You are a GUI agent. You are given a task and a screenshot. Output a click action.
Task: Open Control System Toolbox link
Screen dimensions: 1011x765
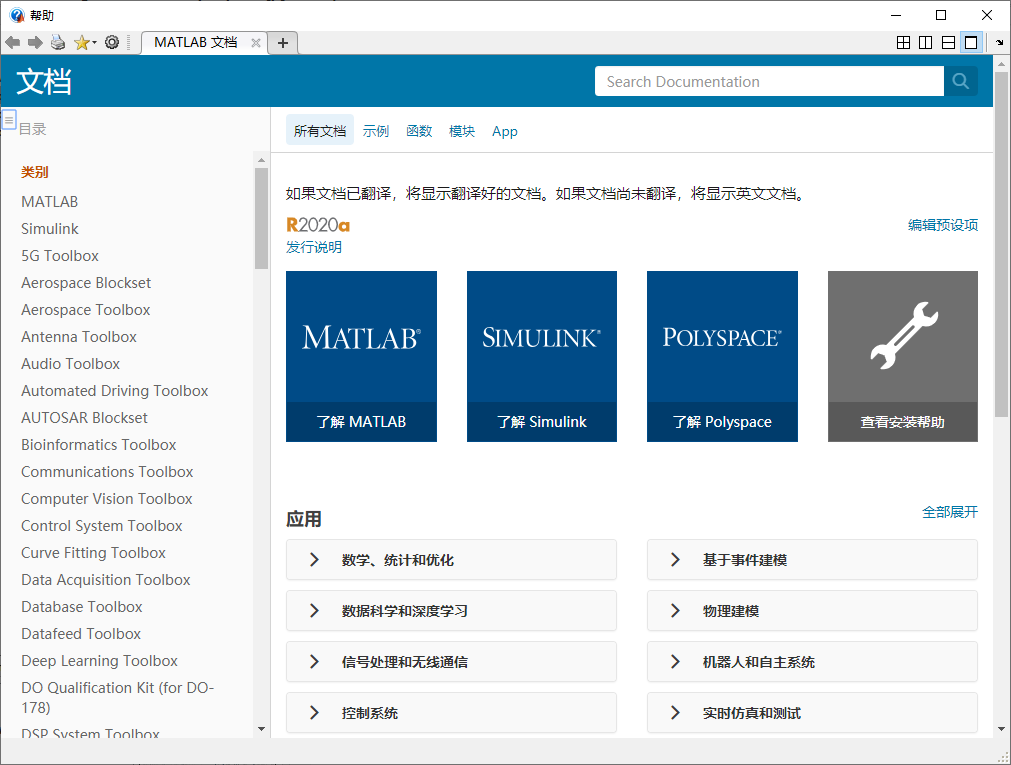(x=102, y=526)
